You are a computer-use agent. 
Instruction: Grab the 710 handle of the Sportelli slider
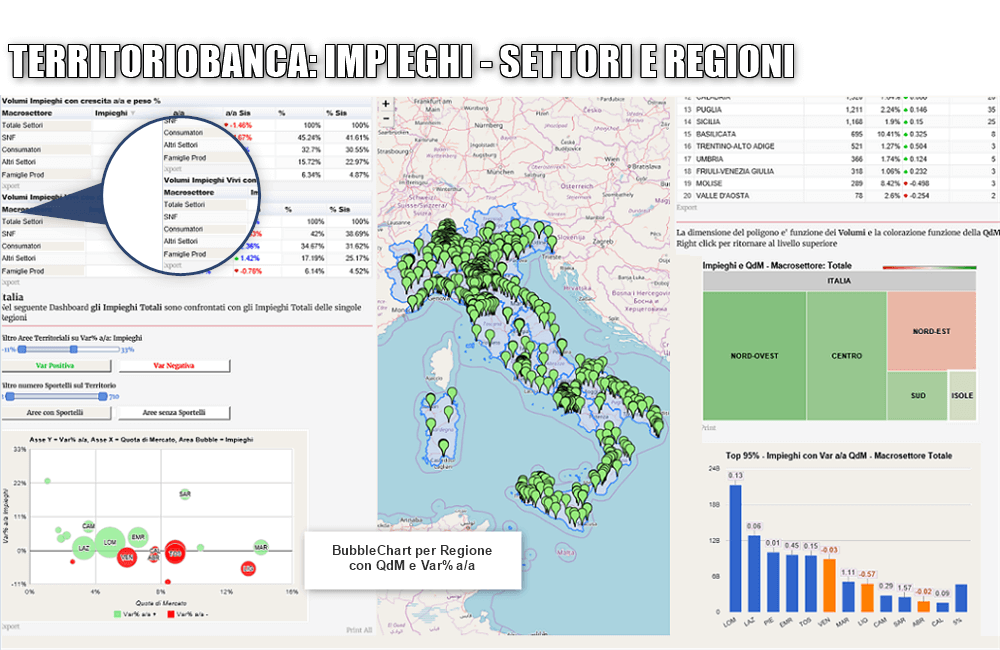[x=103, y=397]
